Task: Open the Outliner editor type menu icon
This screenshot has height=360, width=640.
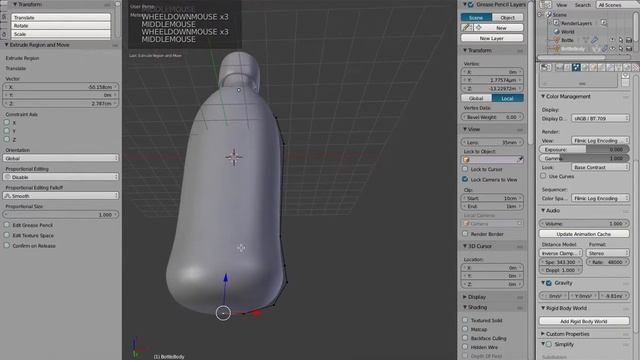Action: click(x=545, y=4)
